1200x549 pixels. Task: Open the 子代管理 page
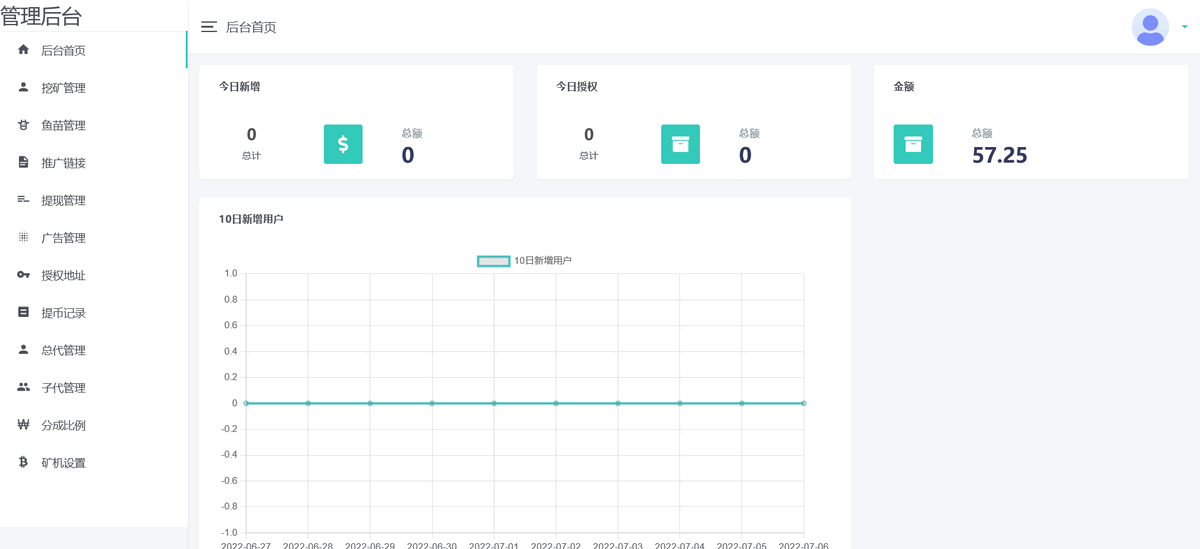pos(93,388)
